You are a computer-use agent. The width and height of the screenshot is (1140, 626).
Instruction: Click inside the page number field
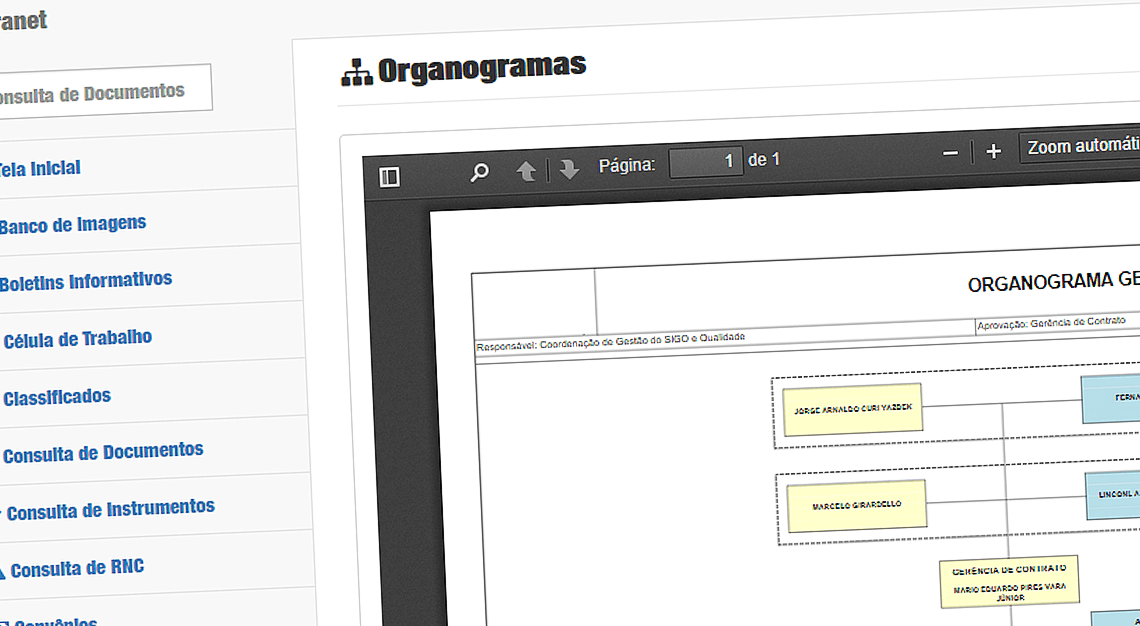coord(706,160)
